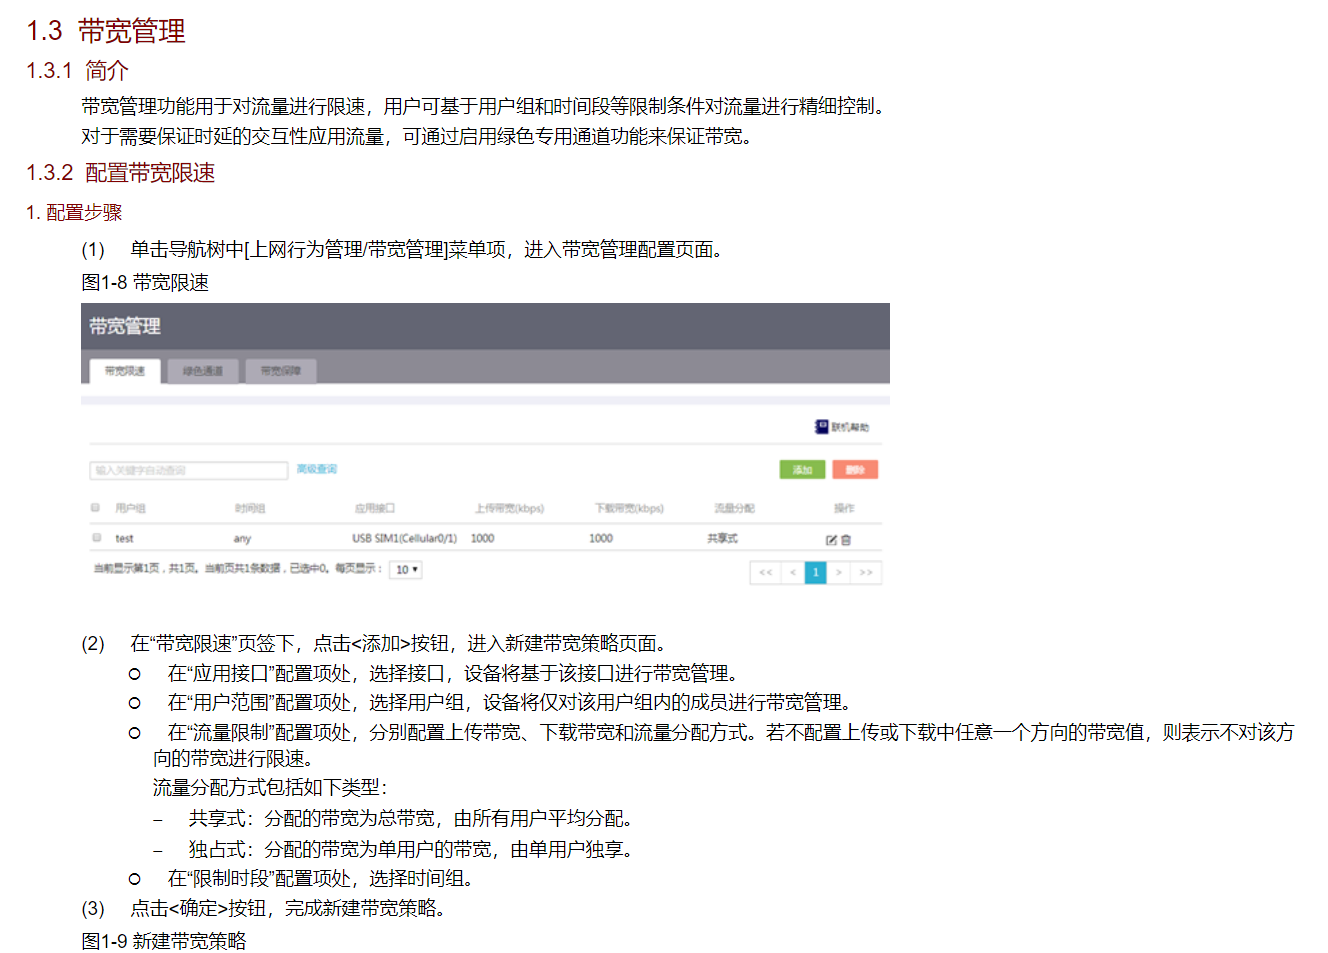Click the trash icon in the test row
1328x953 pixels.
coord(846,540)
